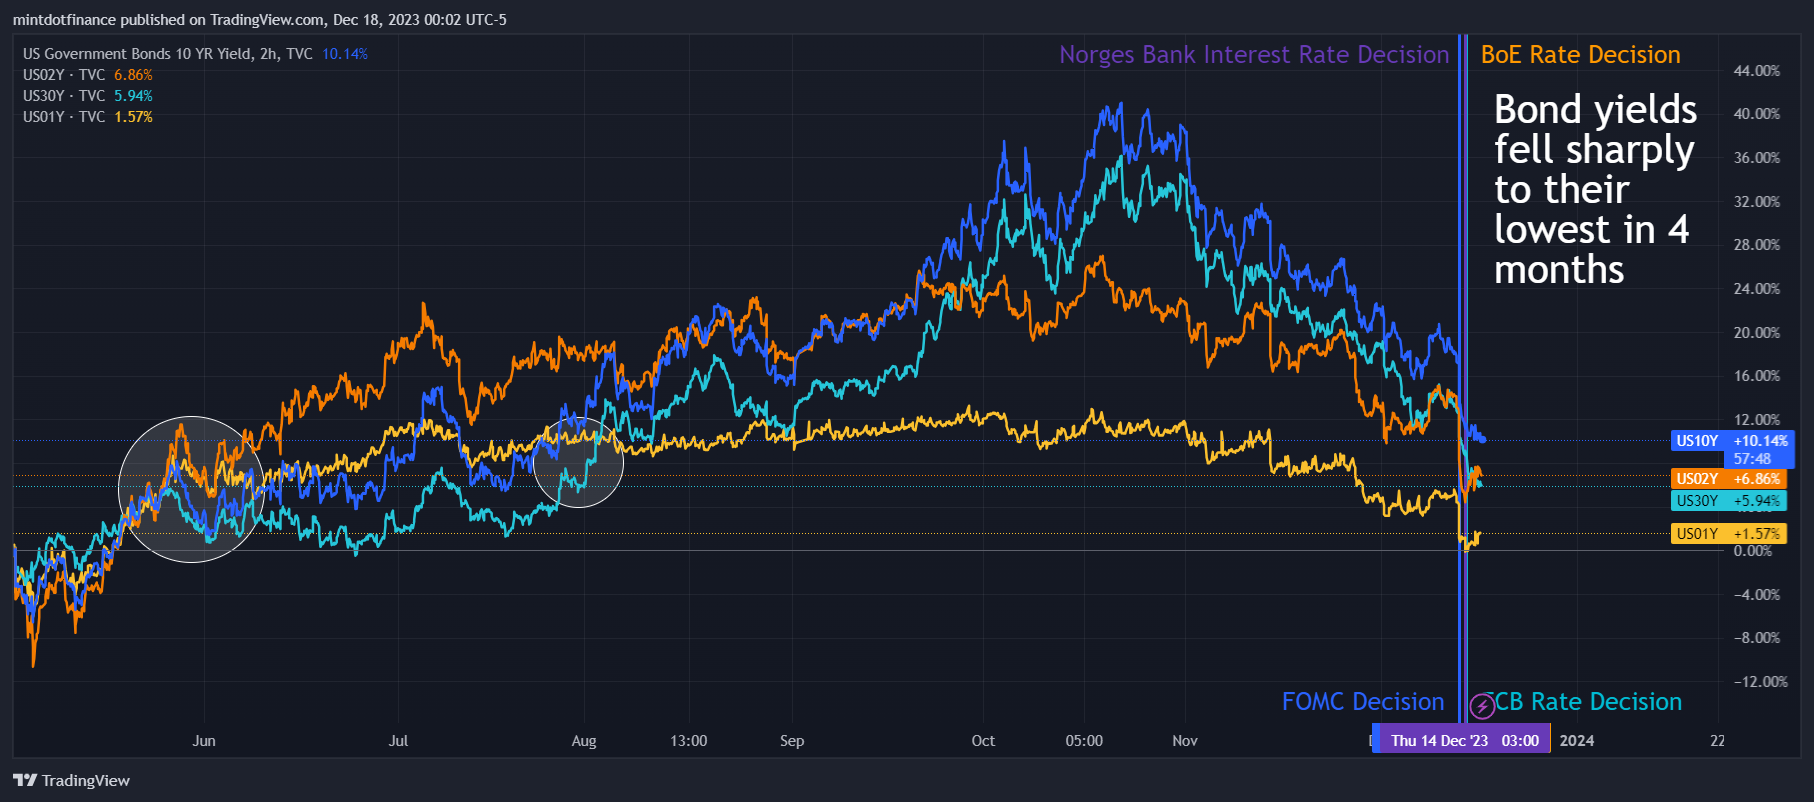Click the small circle drawing near August
Viewport: 1814px width, 802px height.
[578, 462]
